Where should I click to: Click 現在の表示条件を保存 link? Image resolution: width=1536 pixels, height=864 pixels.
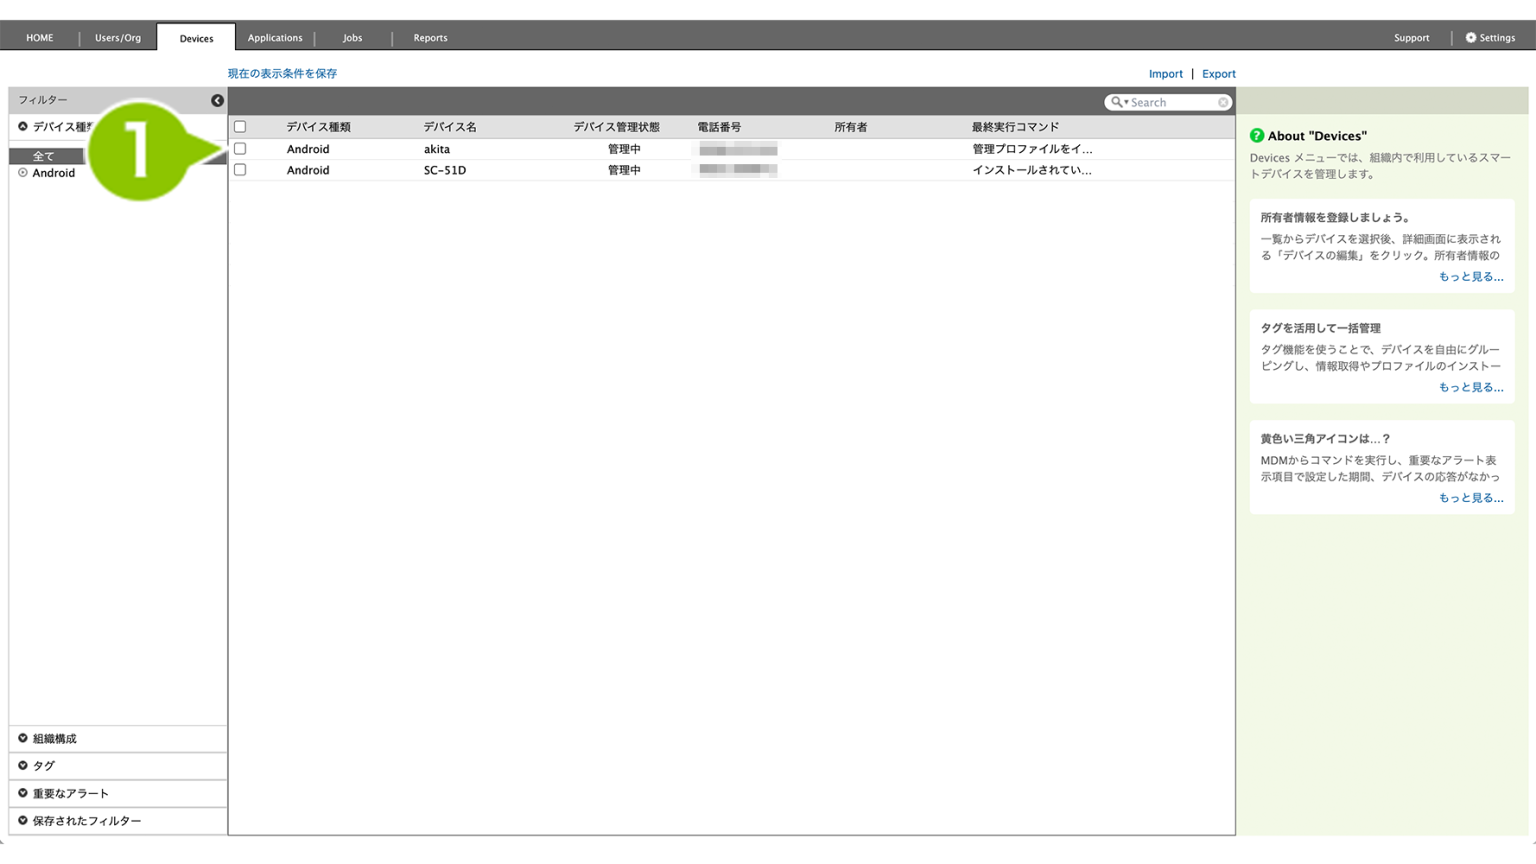(282, 74)
